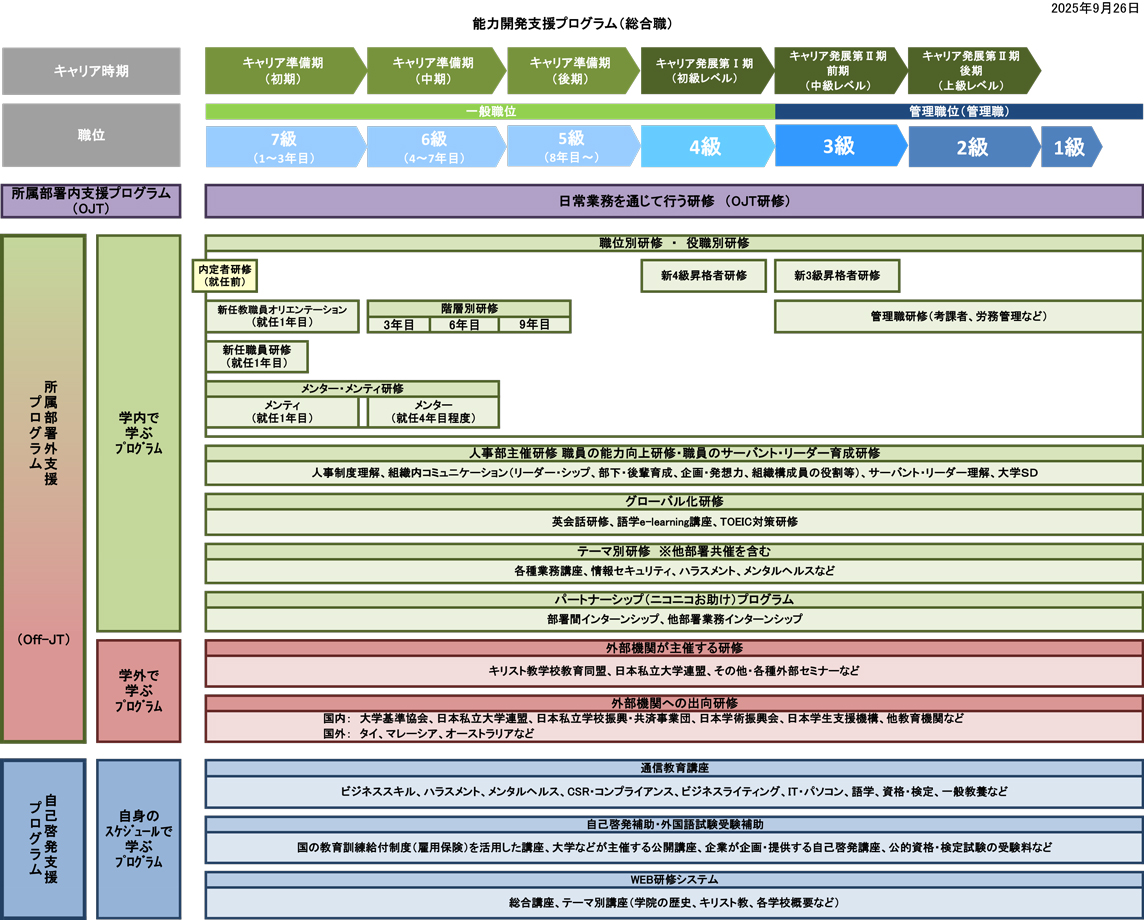Click the キャリア発展第Ⅰ期 arrow shape

(x=705, y=70)
